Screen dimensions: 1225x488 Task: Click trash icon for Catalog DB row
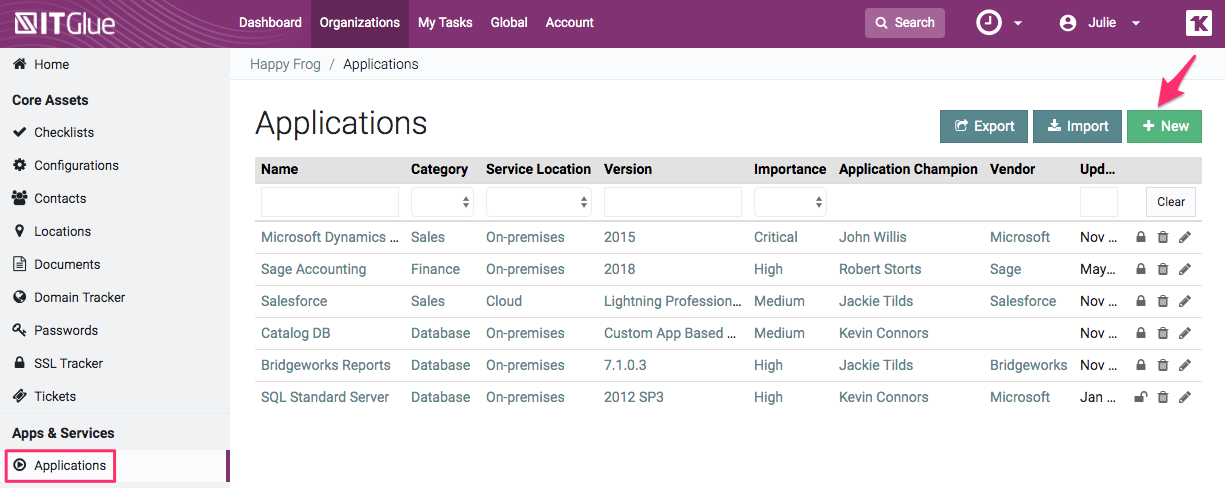pyautogui.click(x=1162, y=334)
